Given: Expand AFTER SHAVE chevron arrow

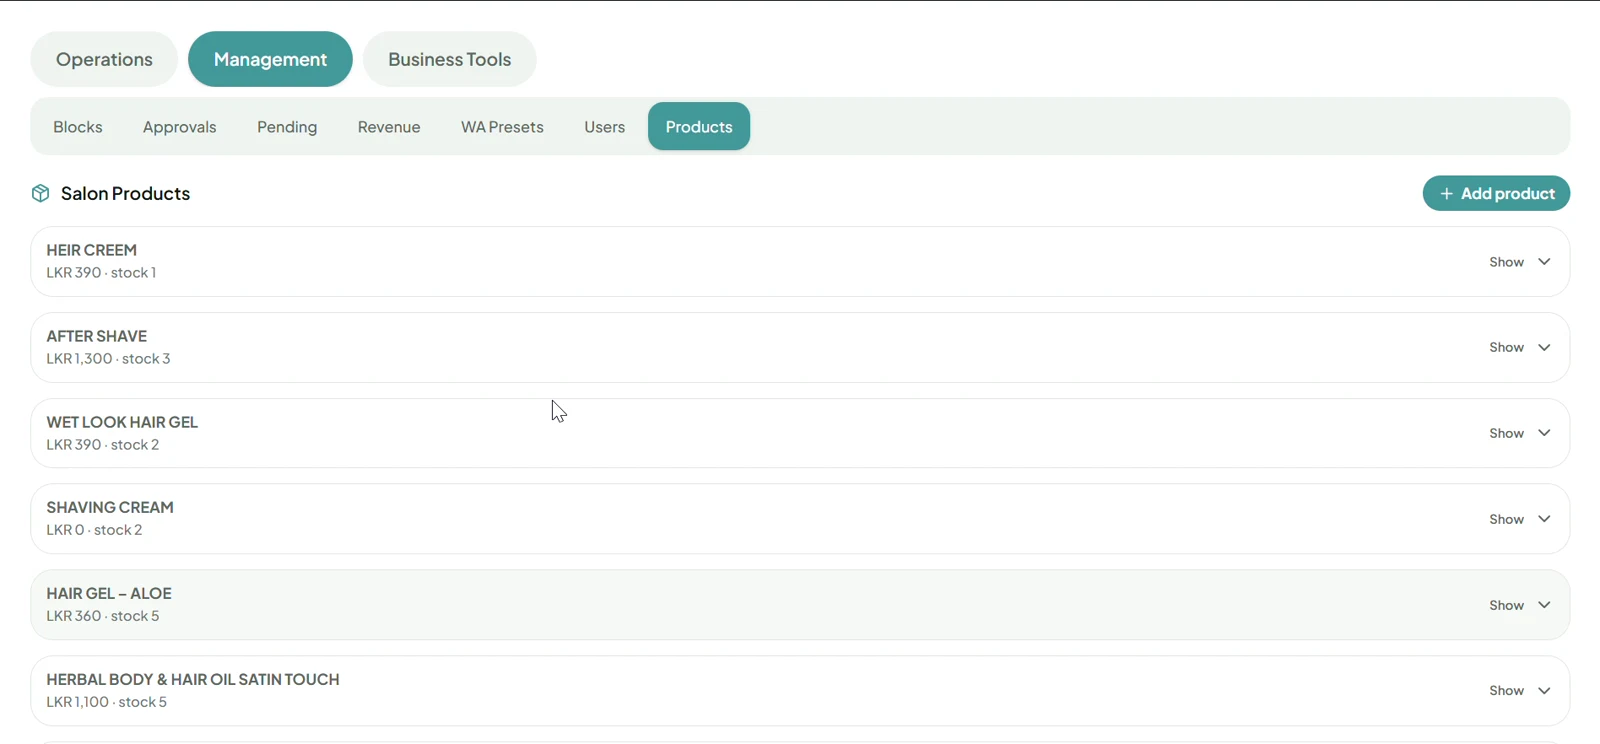Looking at the screenshot, I should 1544,348.
